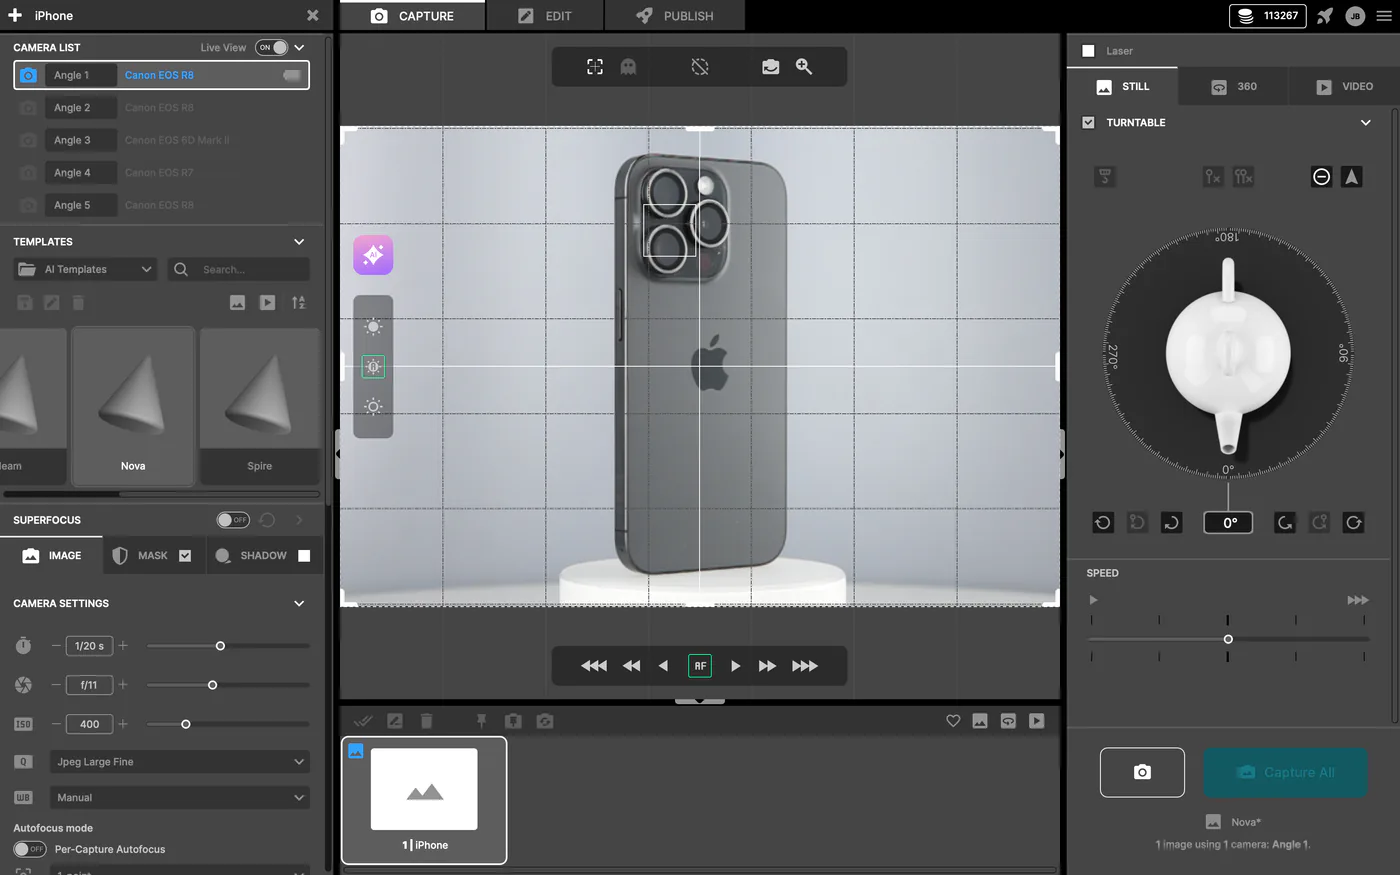
Task: Collapse the Templates section chevron
Action: point(299,242)
